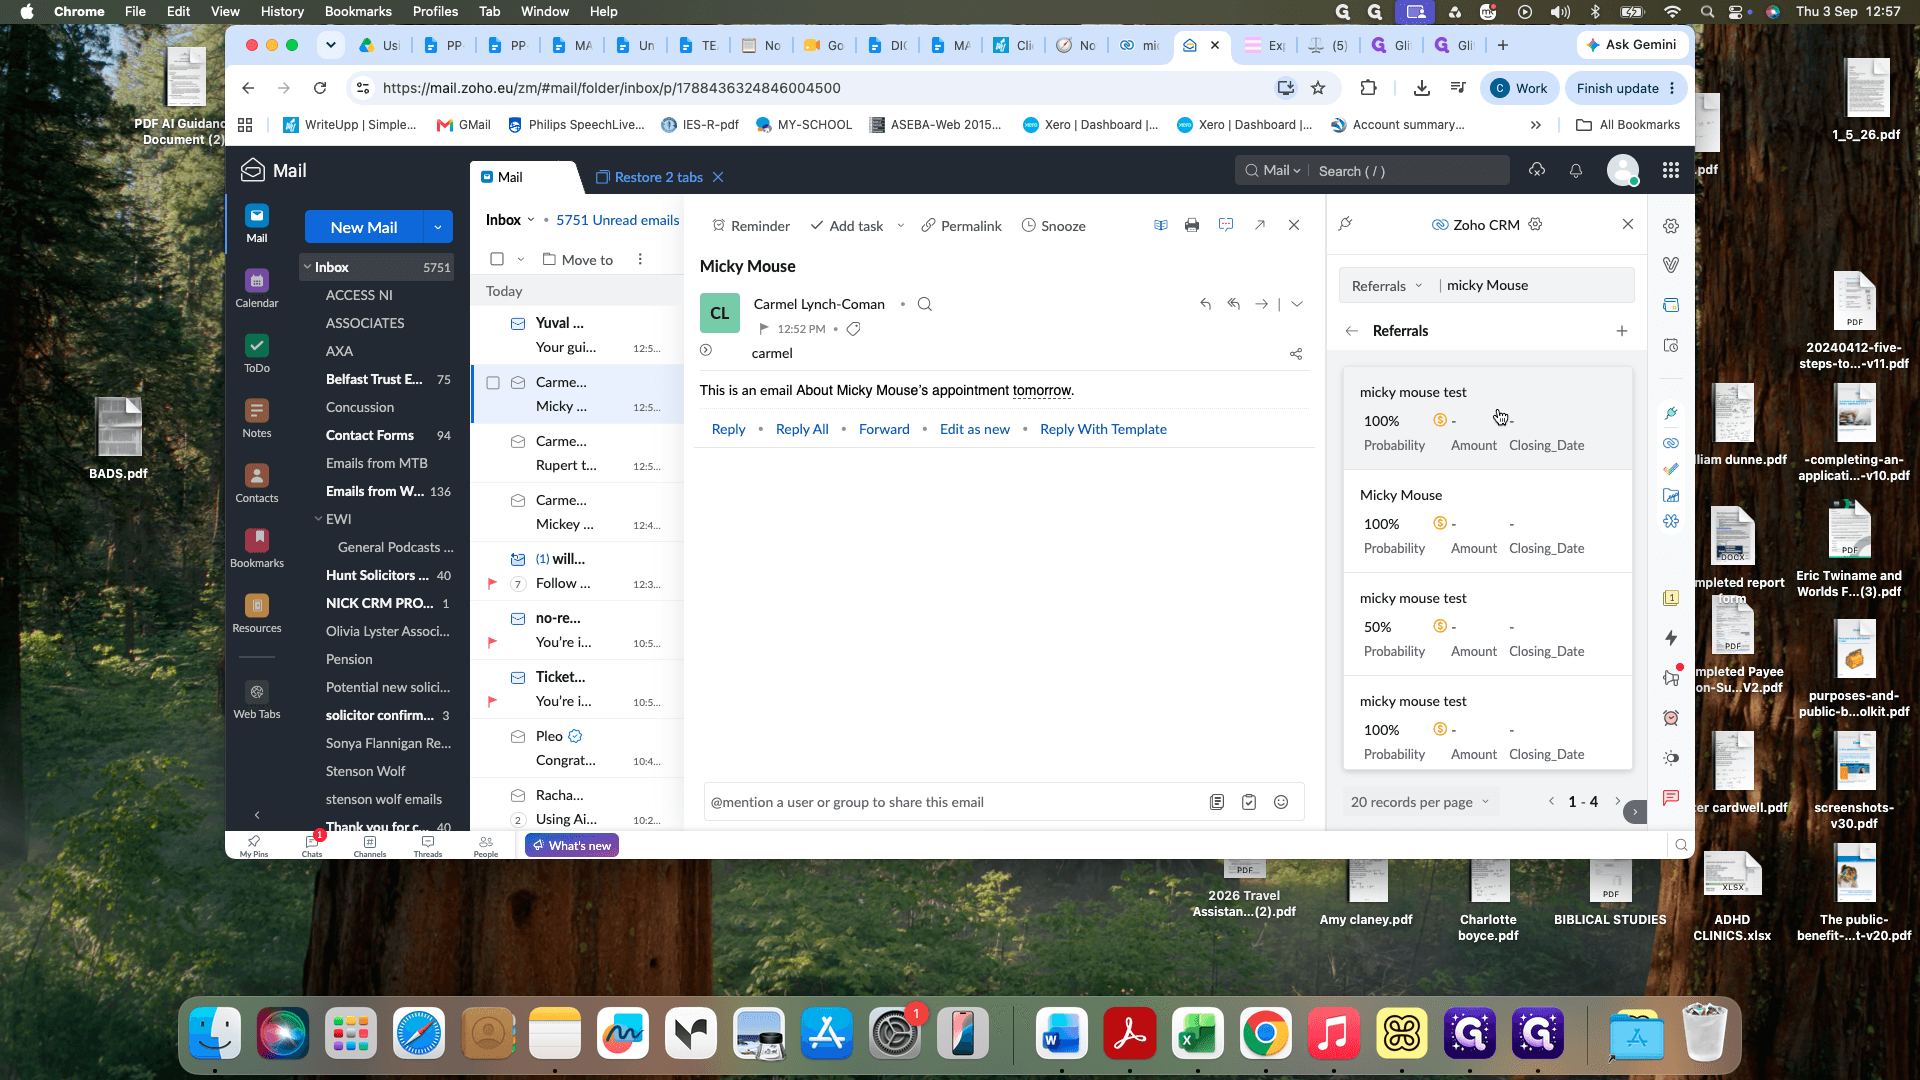Open 5751 Unread emails link

click(617, 221)
